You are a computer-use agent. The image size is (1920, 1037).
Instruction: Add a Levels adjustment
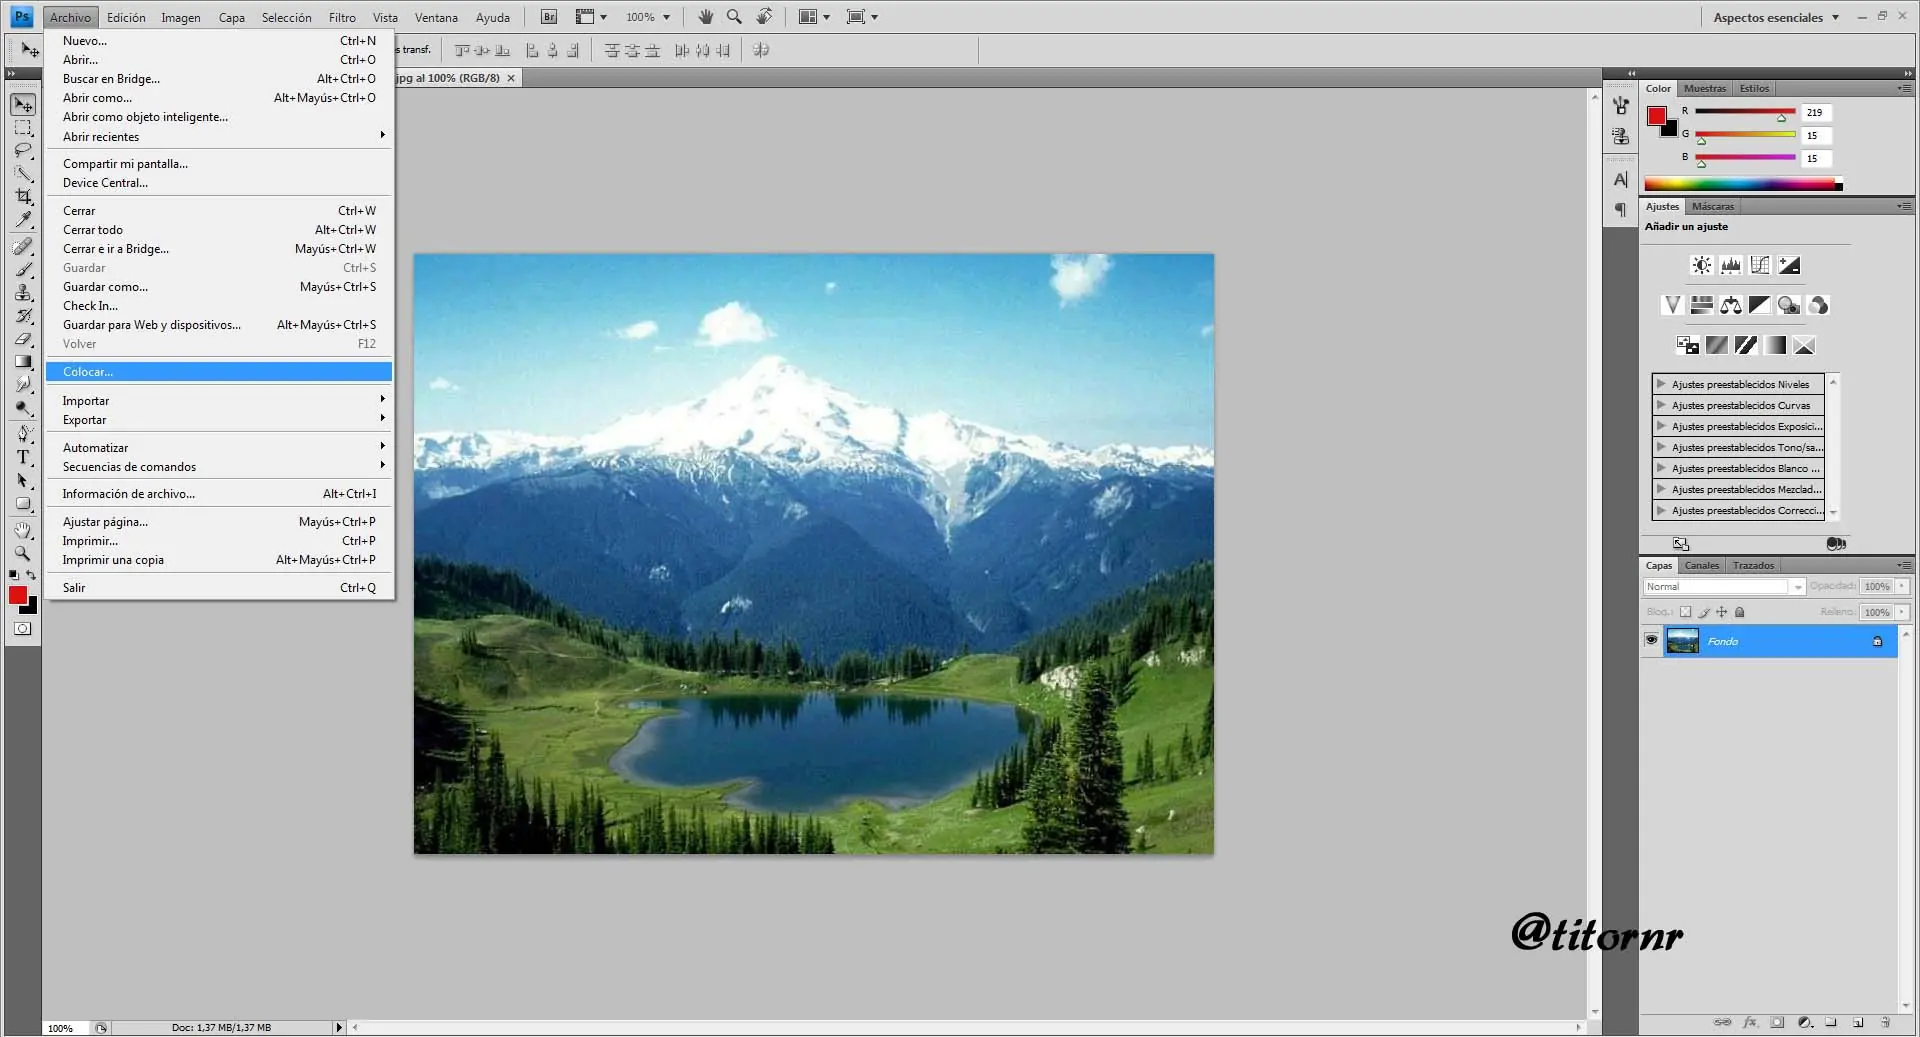(x=1730, y=265)
